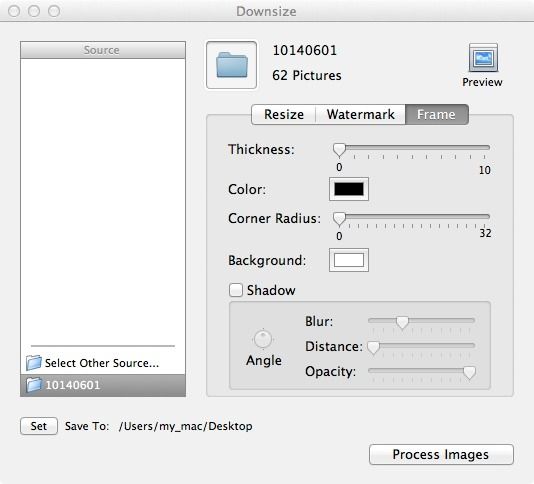
Task: Click the Blur slider knob
Action: click(x=402, y=323)
